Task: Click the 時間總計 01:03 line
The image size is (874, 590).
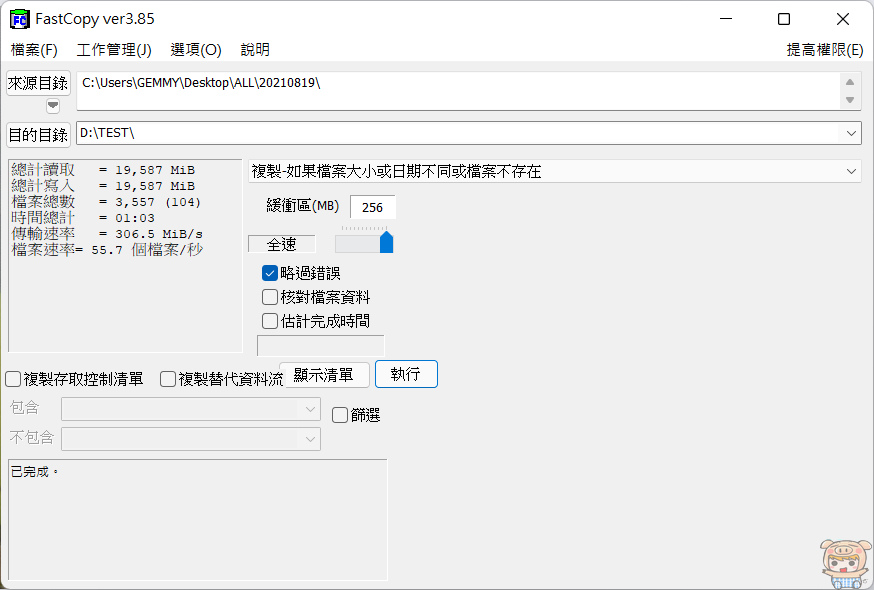Action: point(84,218)
